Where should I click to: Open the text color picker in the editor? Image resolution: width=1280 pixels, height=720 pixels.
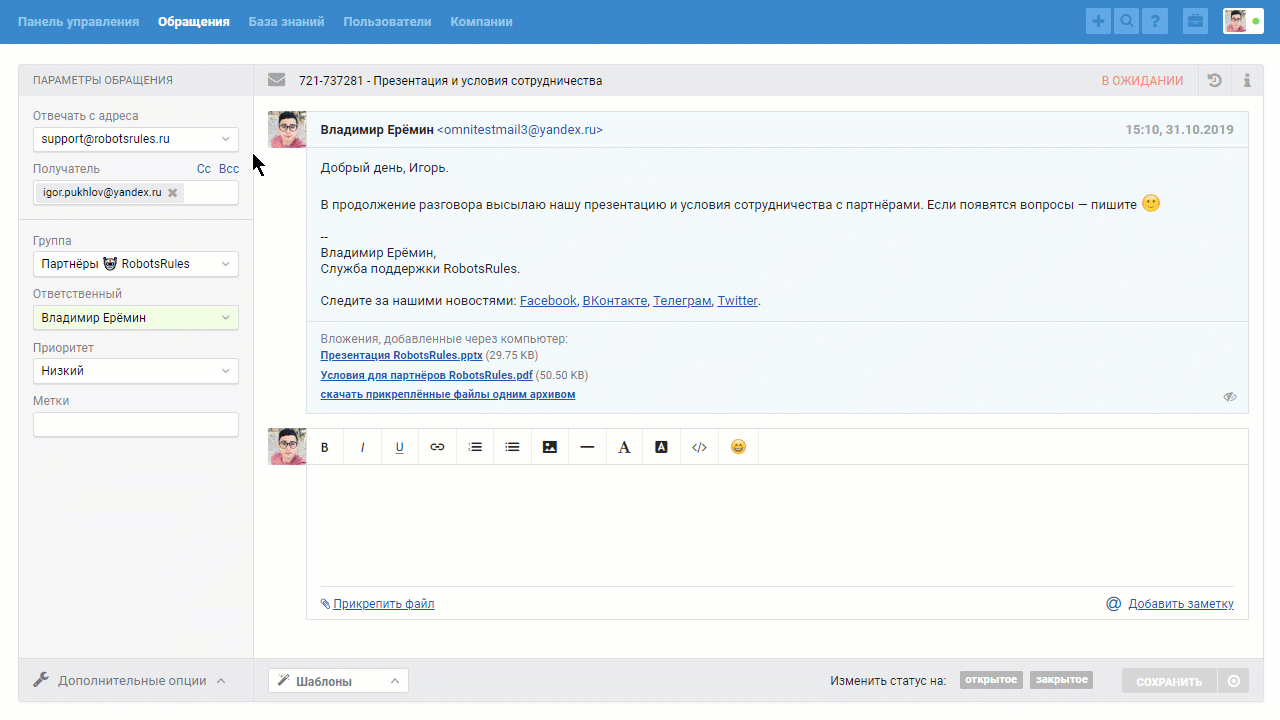(x=624, y=447)
